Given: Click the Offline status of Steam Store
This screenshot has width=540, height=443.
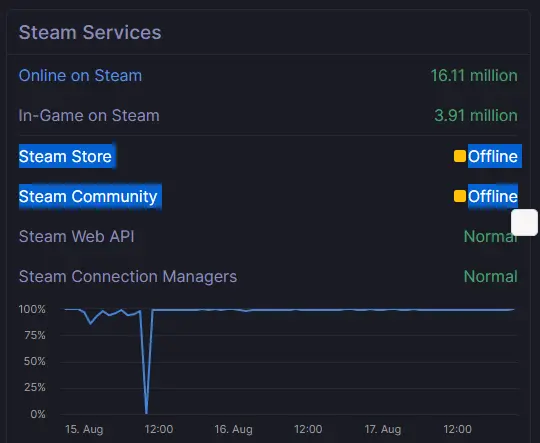Looking at the screenshot, I should pos(492,156).
